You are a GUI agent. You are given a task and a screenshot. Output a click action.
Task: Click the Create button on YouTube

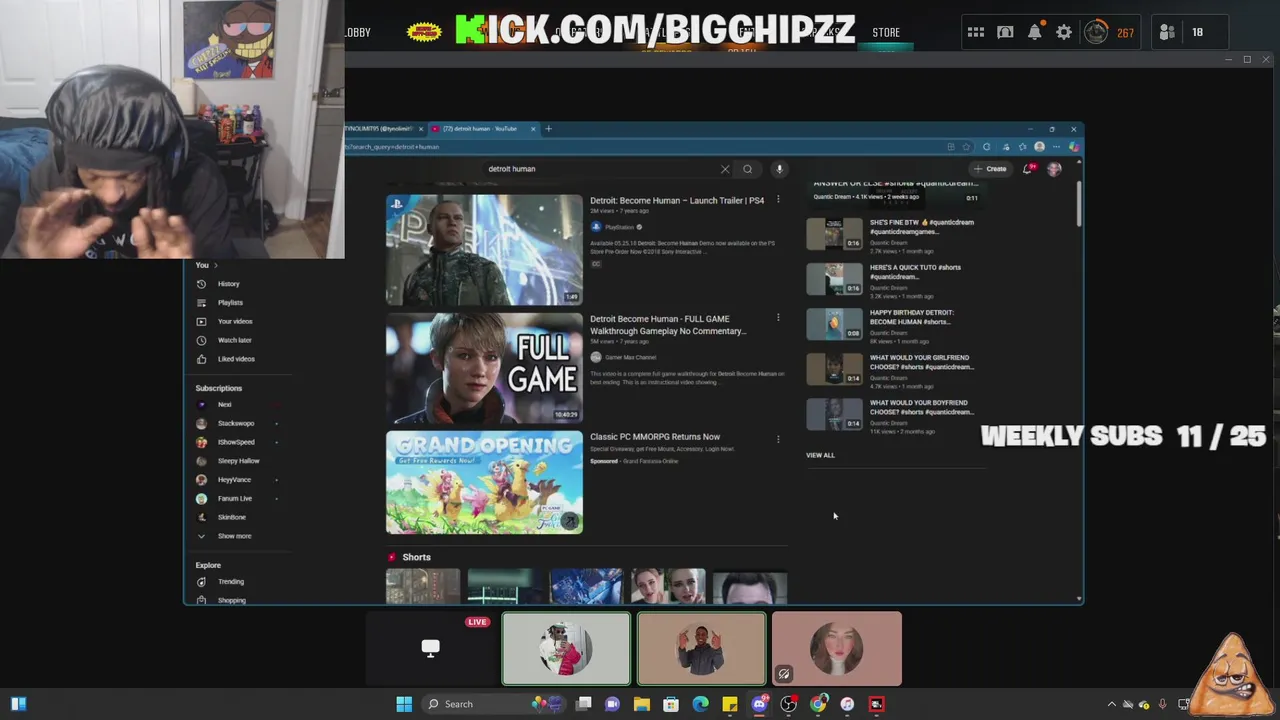991,169
